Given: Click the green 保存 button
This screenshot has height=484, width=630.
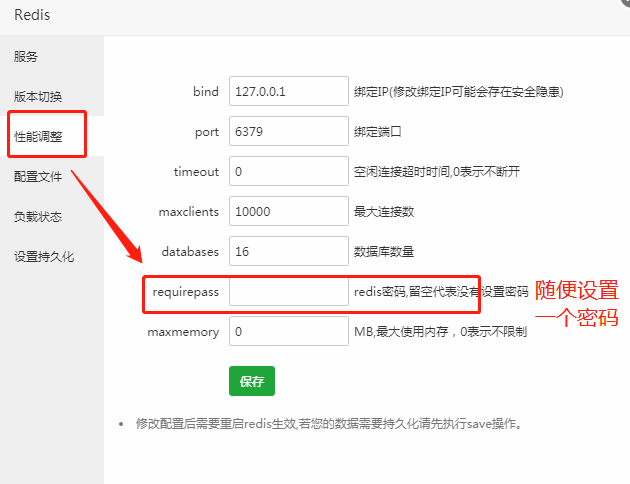Looking at the screenshot, I should (x=252, y=381).
